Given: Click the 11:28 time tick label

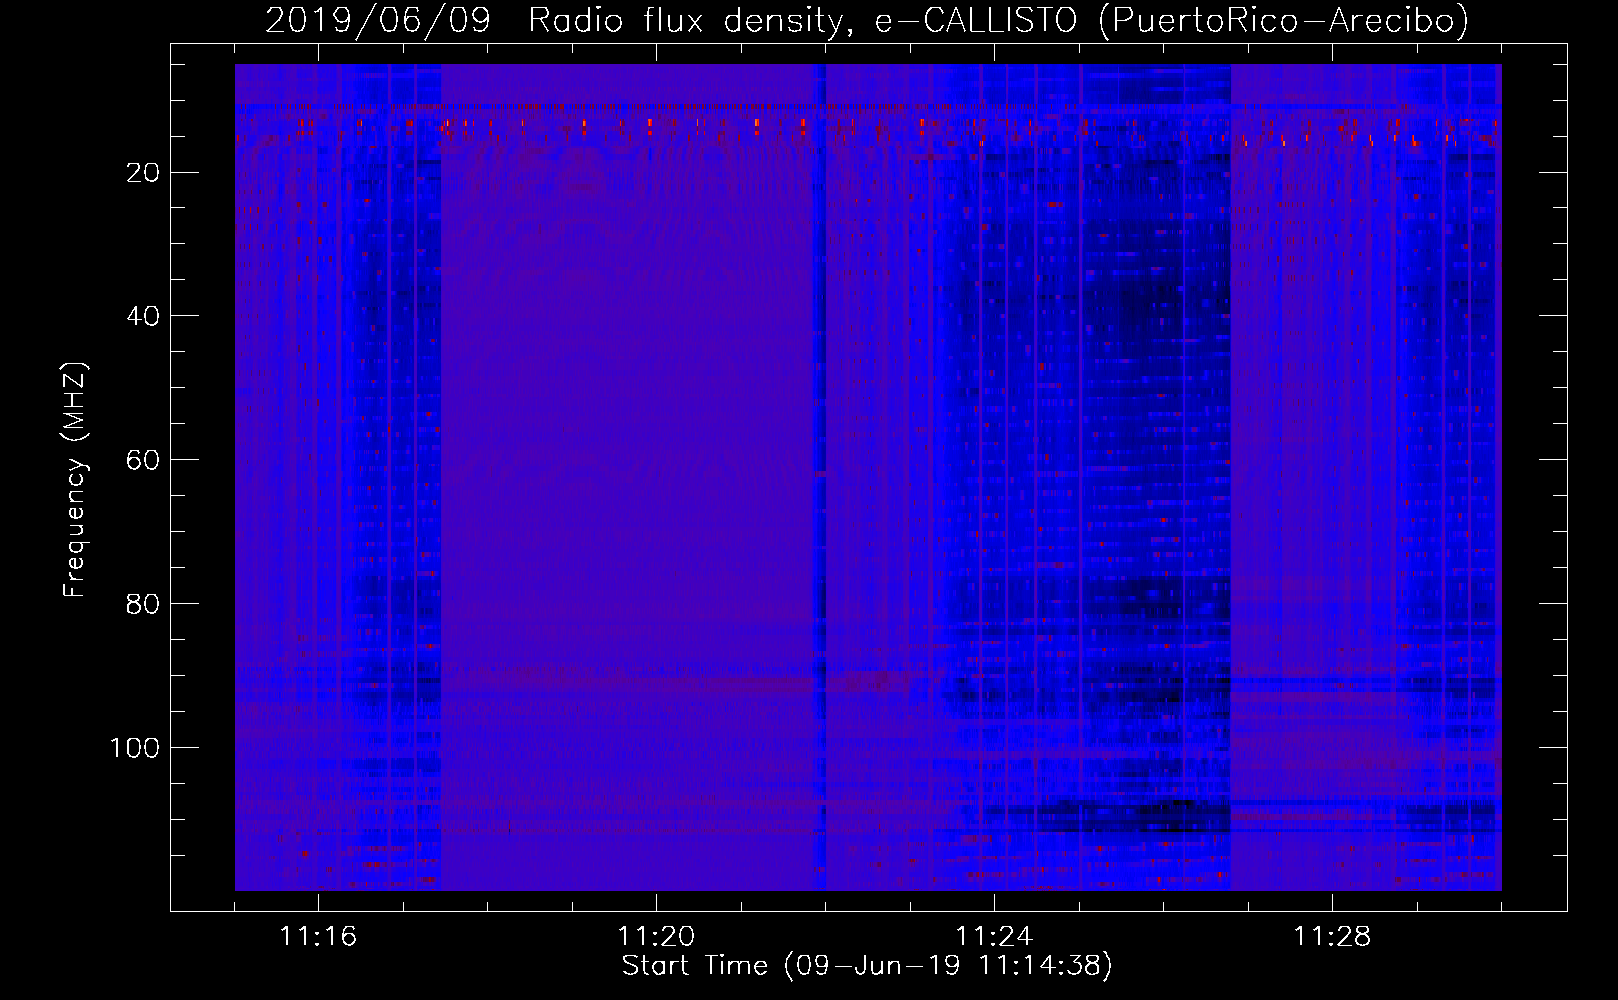Looking at the screenshot, I should coord(1332,937).
